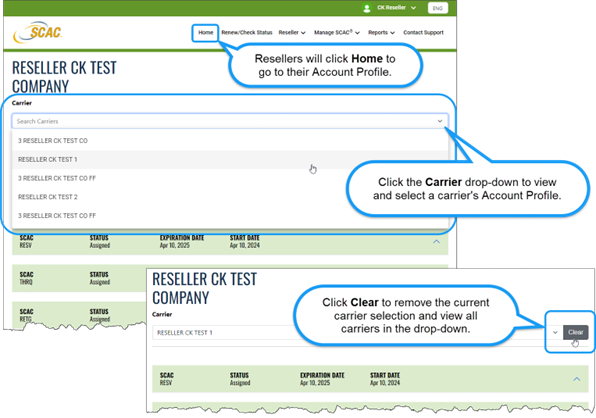Select carrier RESELLER CK TEST 1 in list
596x418 pixels.
pyautogui.click(x=230, y=159)
